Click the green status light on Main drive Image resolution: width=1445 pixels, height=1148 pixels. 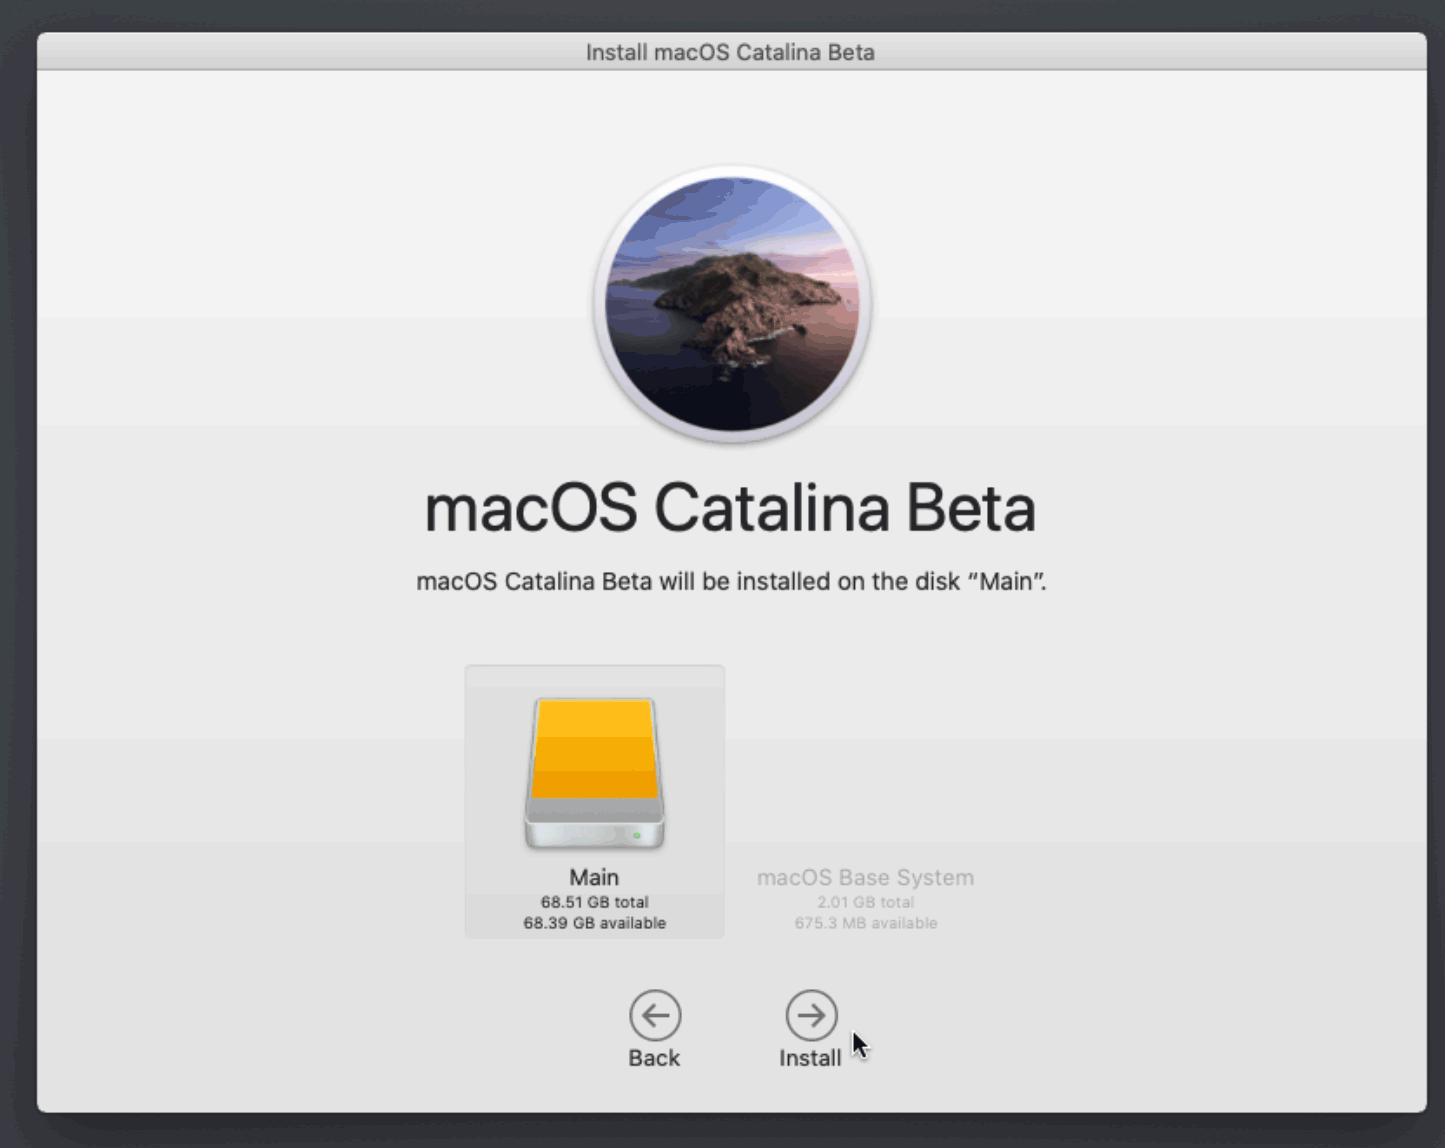(x=637, y=835)
